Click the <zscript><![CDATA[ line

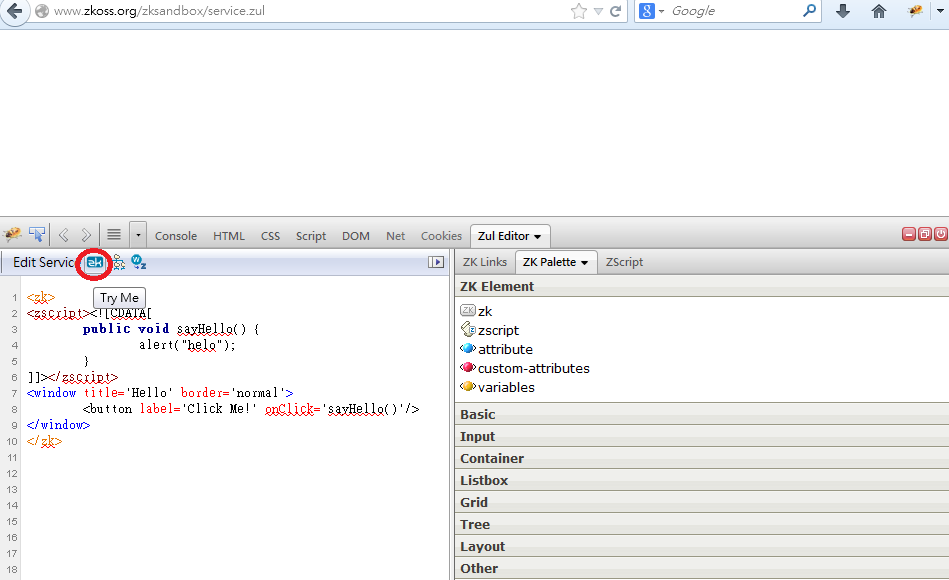tap(89, 313)
